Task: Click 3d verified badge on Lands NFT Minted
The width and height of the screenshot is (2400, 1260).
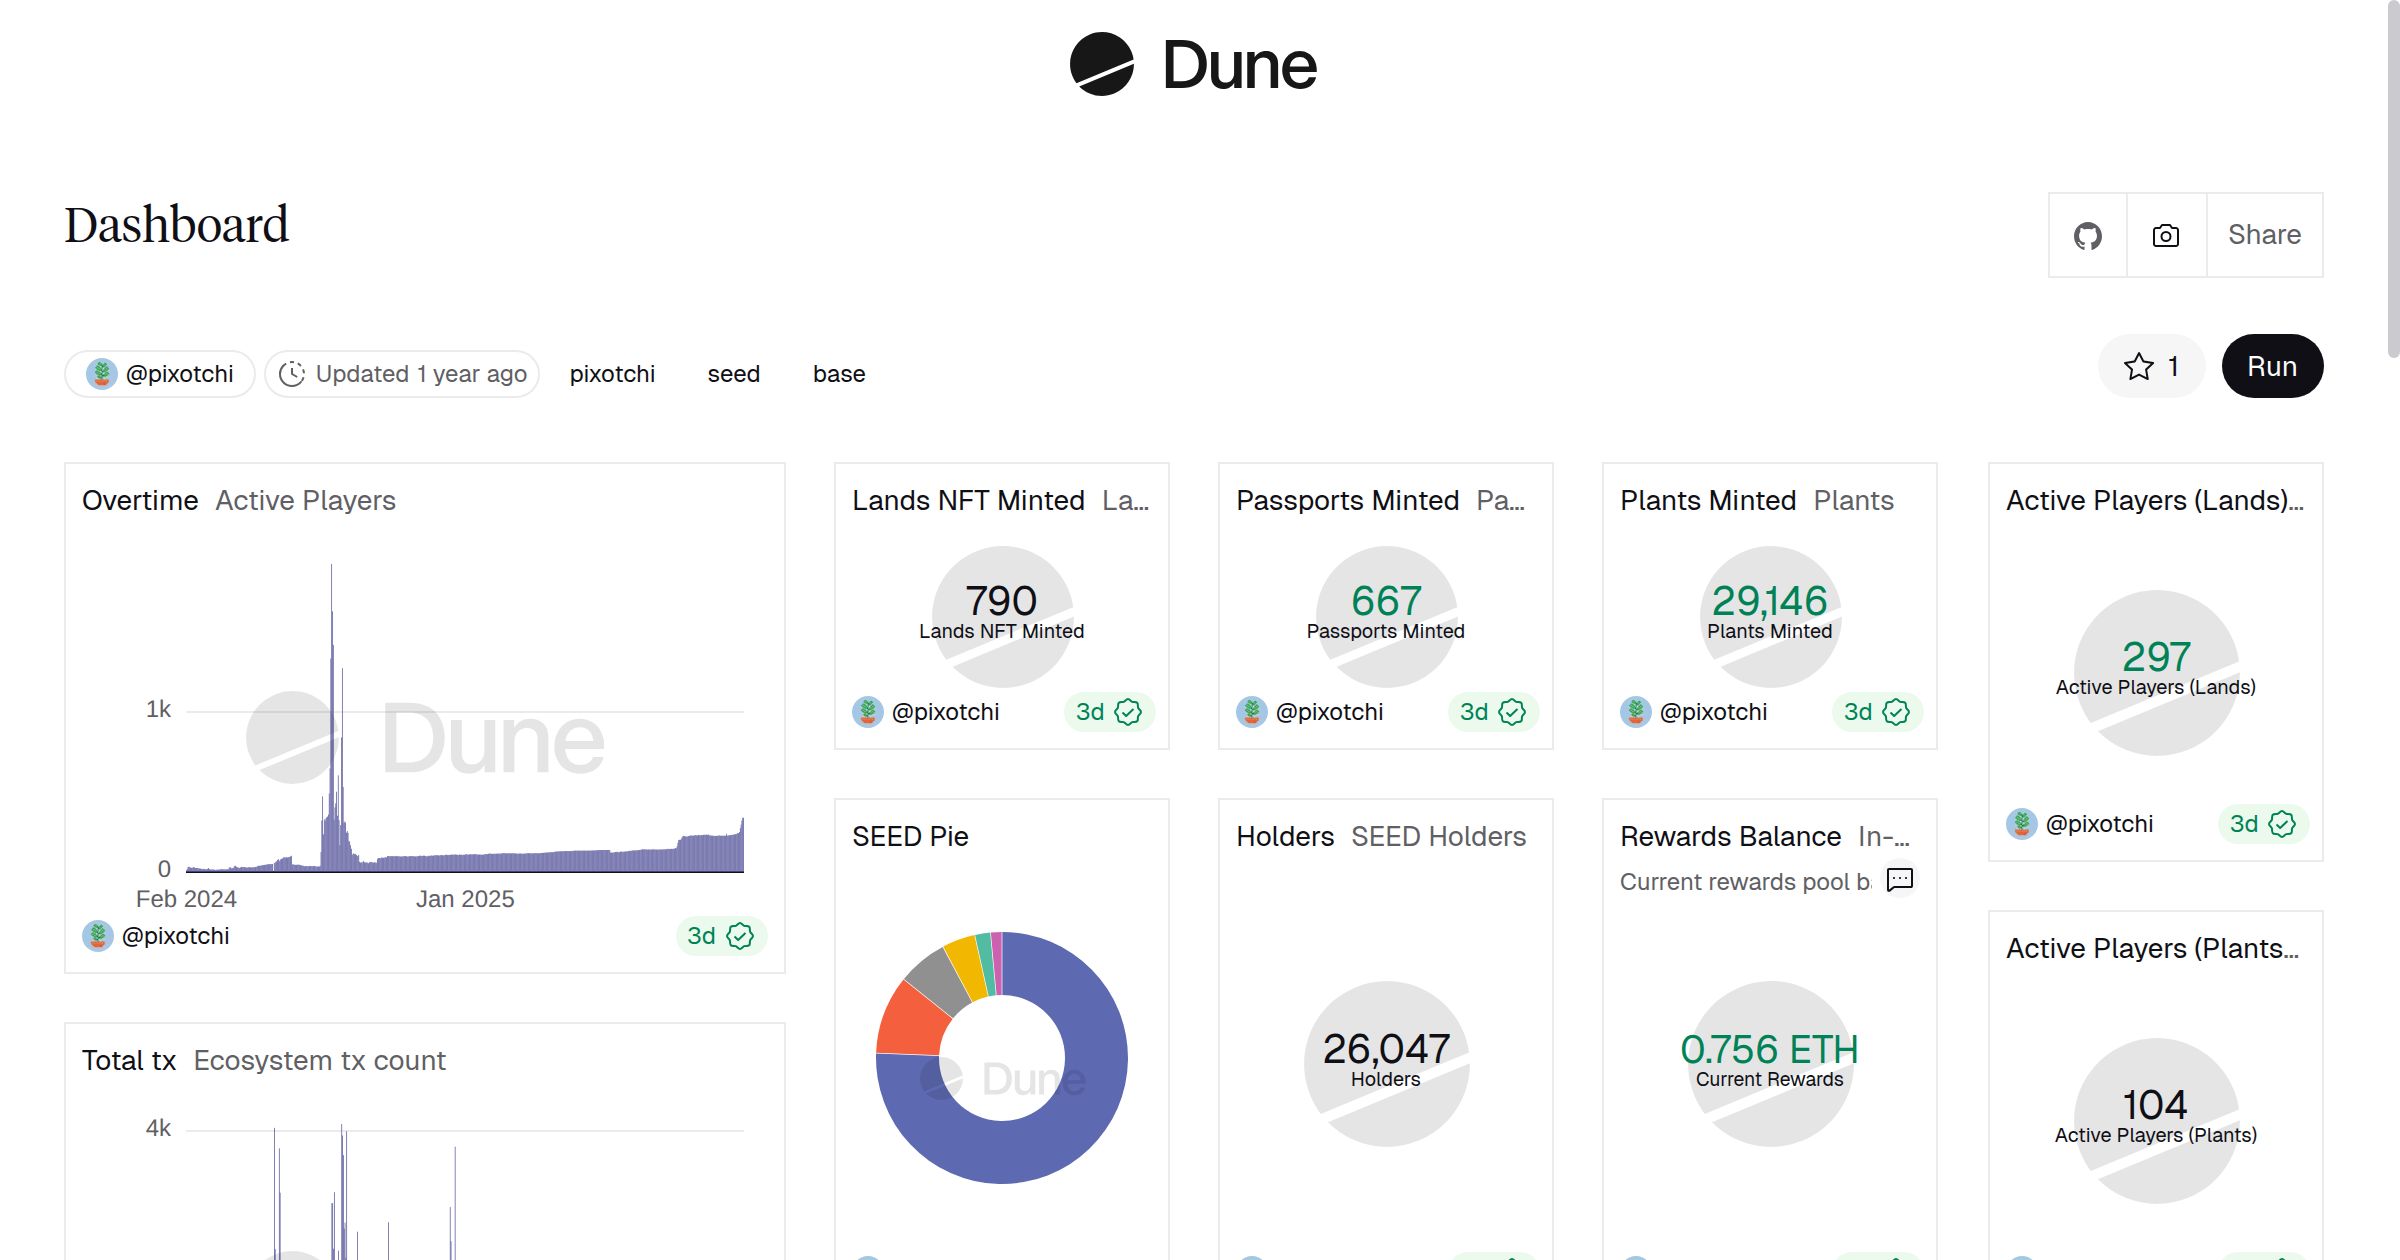Action: coord(1108,712)
